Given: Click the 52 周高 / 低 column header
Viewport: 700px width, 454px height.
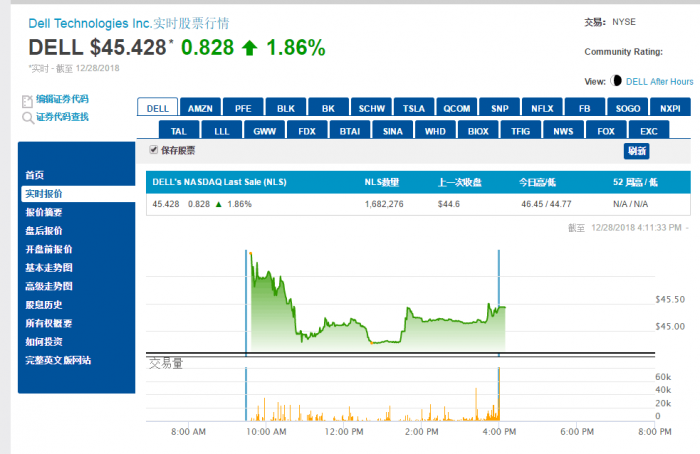Looking at the screenshot, I should 635,182.
